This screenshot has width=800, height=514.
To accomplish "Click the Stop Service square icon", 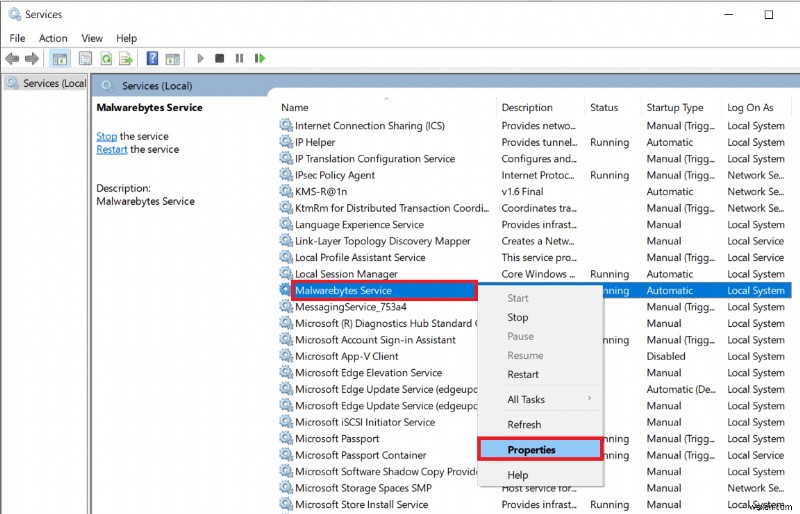I will pos(219,58).
